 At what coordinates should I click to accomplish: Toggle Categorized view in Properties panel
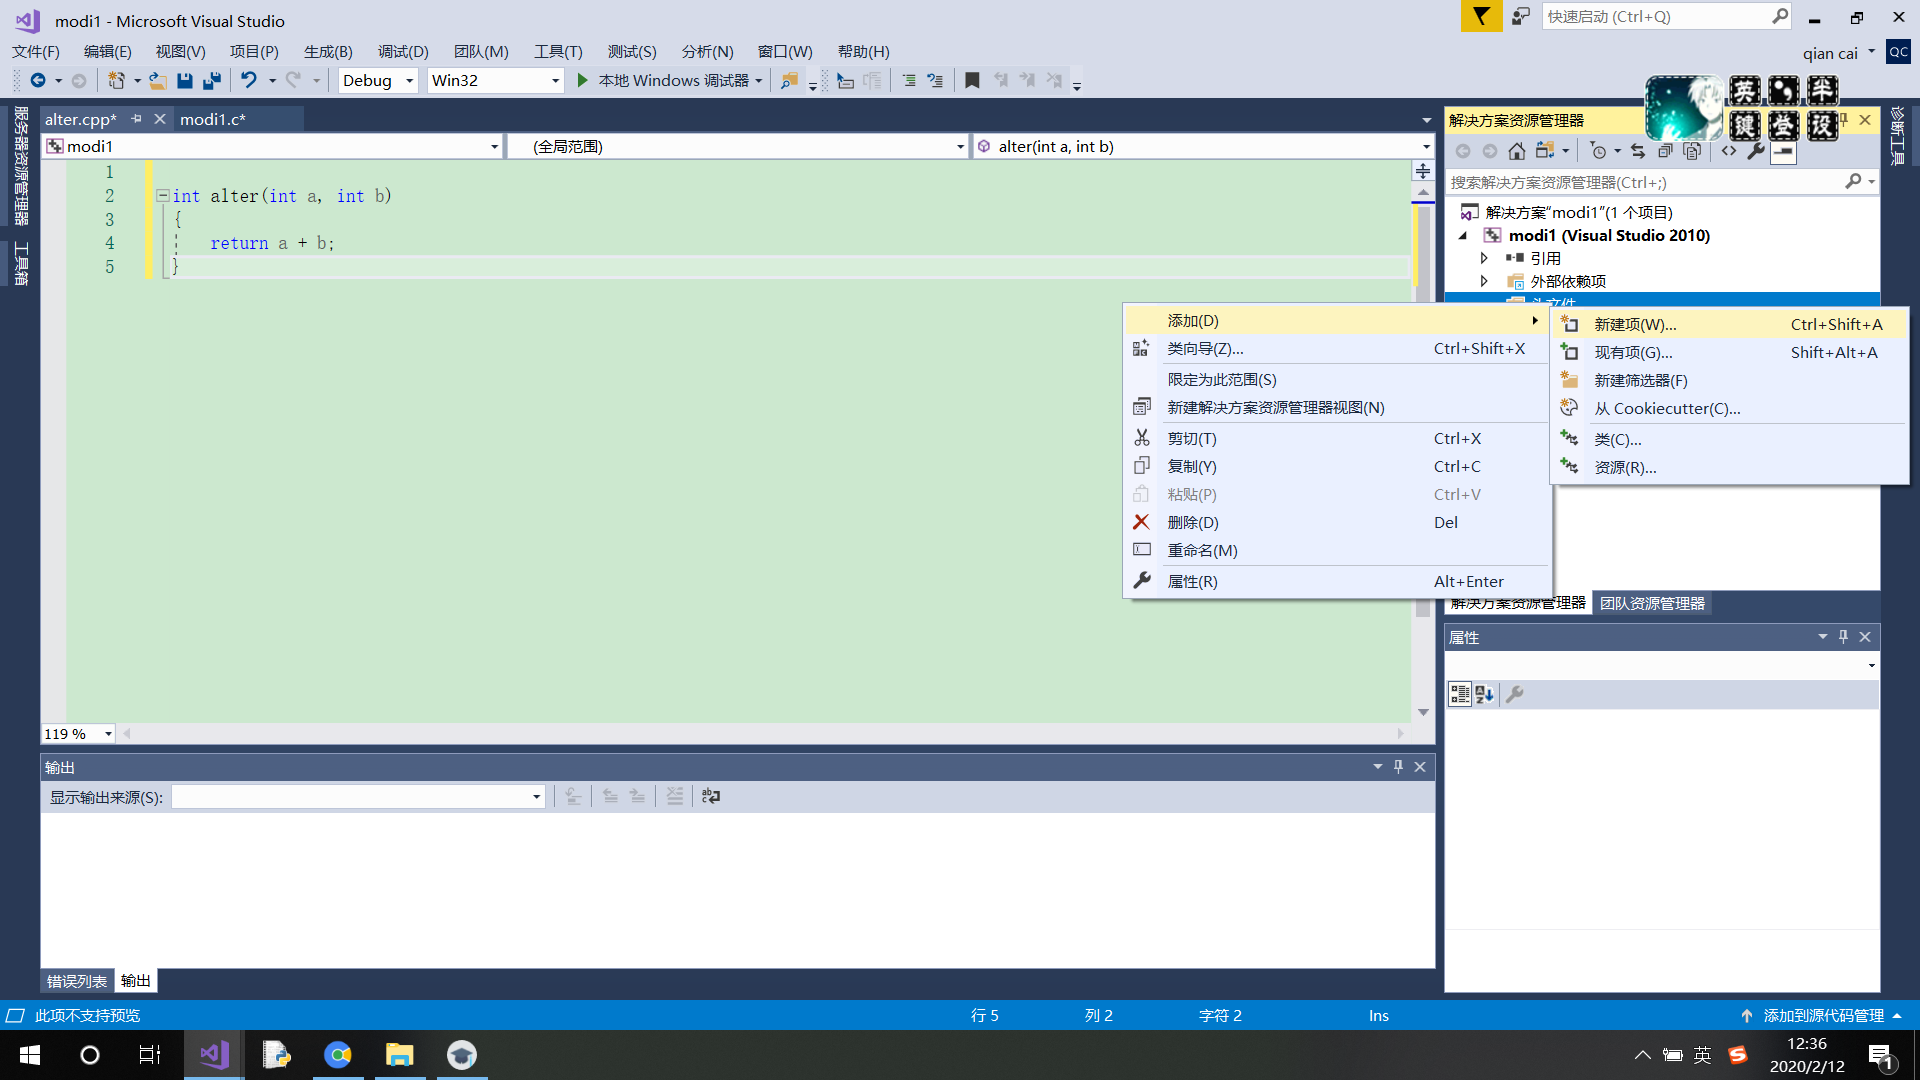pos(1460,694)
